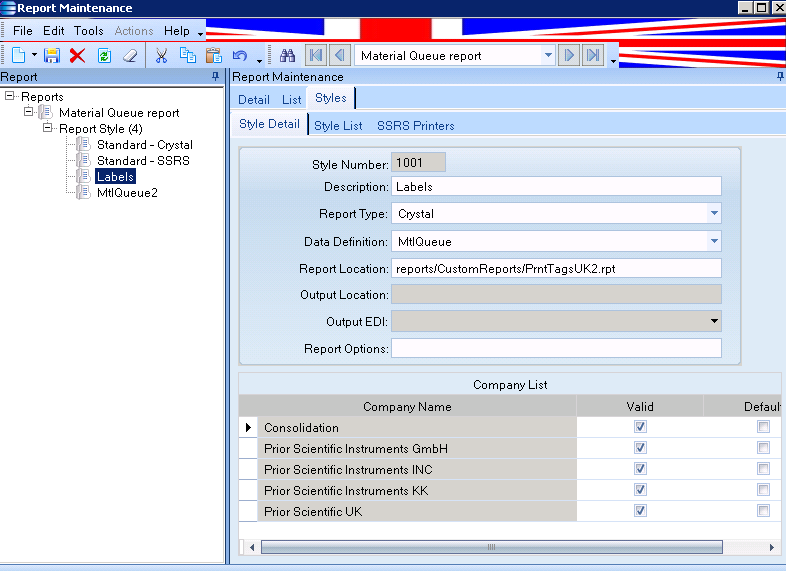Screen dimensions: 786x571
Task: Check Default for Prior Scientific UK
Action: pos(763,511)
